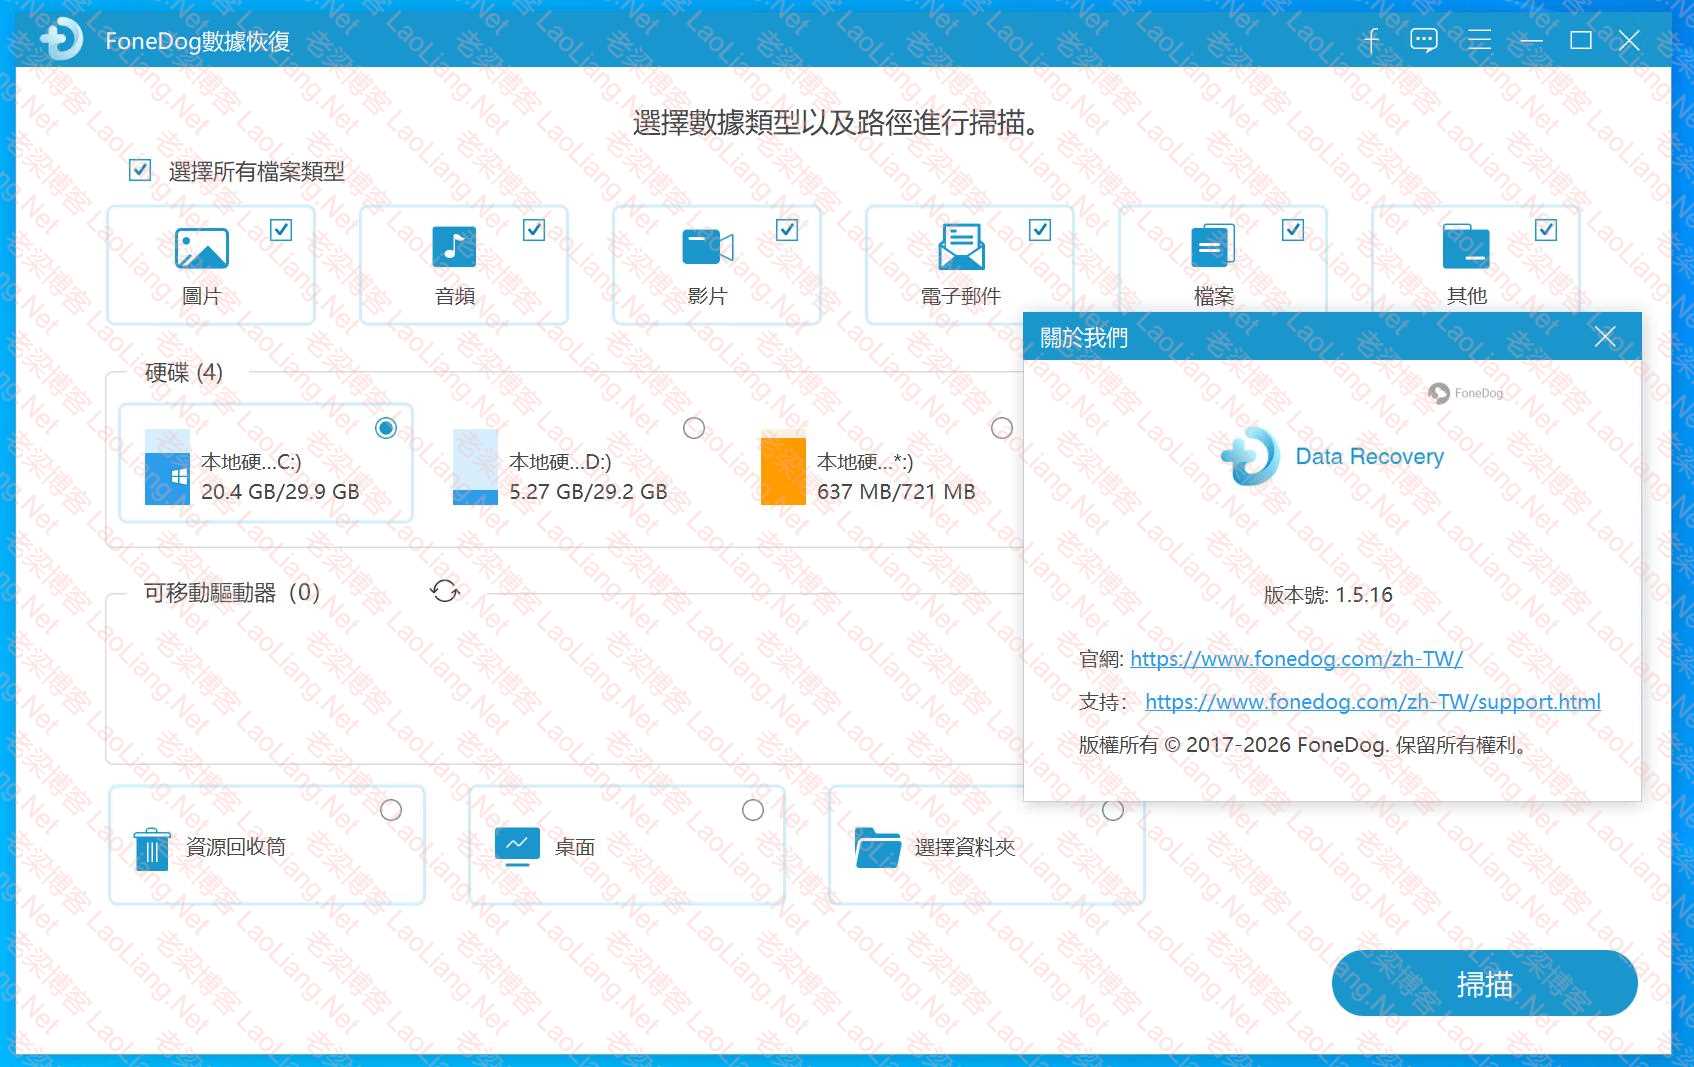Toggle the 選擇所有檔案類型 checkbox
Viewport: 1694px width, 1067px height.
[x=140, y=170]
